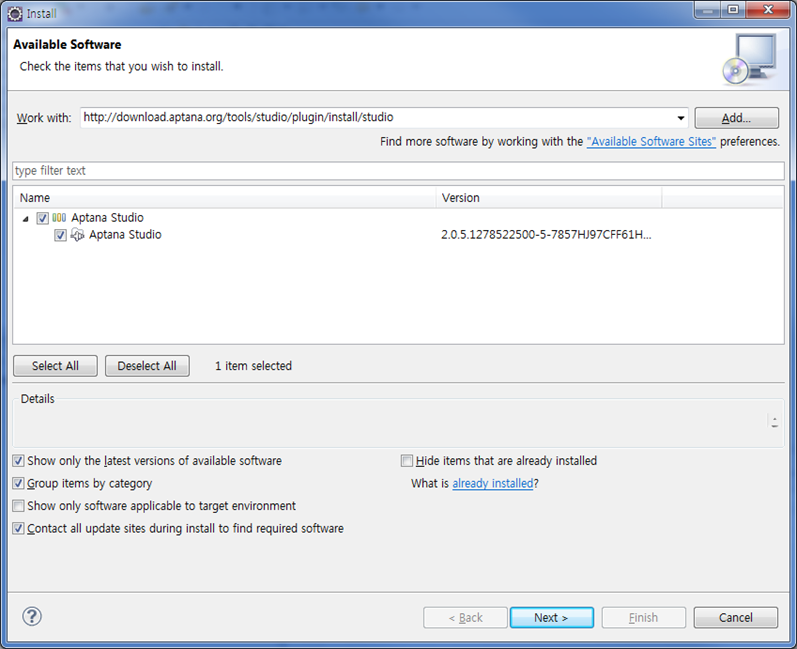Maximize the Install window
The width and height of the screenshot is (797, 649).
coord(733,9)
